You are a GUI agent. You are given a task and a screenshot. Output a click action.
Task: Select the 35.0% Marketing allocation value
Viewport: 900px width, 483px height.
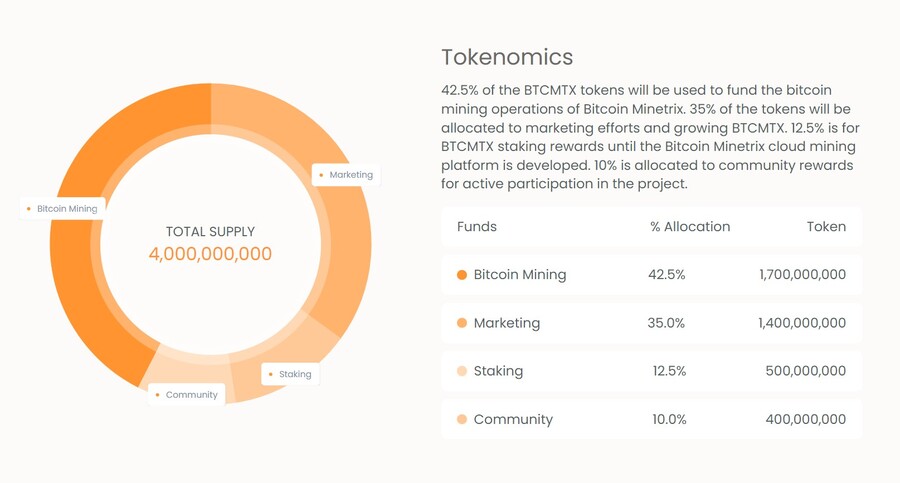667,323
